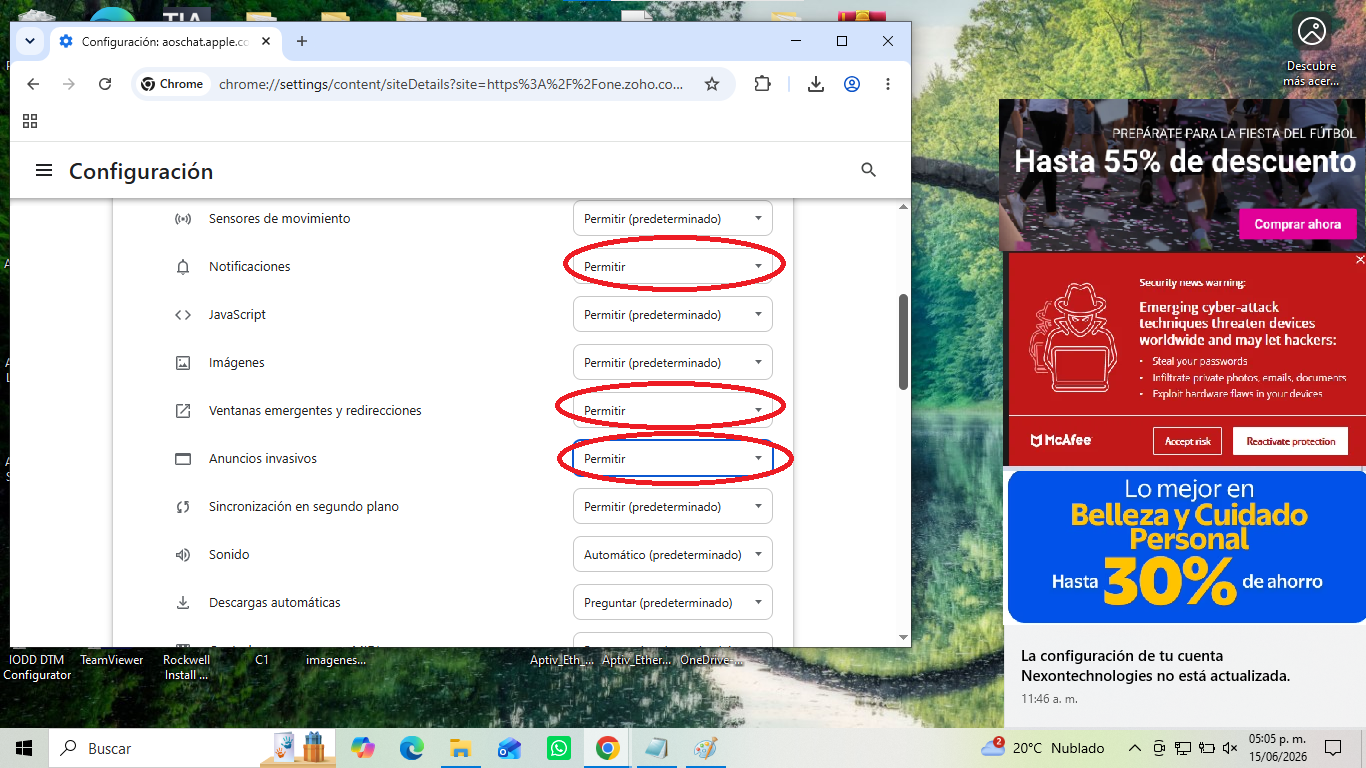Reload the current Chrome page

coord(105,84)
